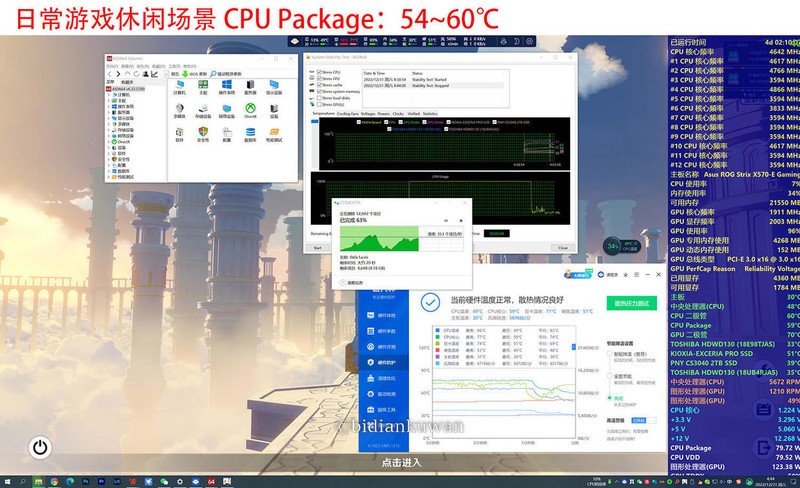Open the DirectX icon in AIDA64 panel
800x488 pixels.
pos(250,108)
